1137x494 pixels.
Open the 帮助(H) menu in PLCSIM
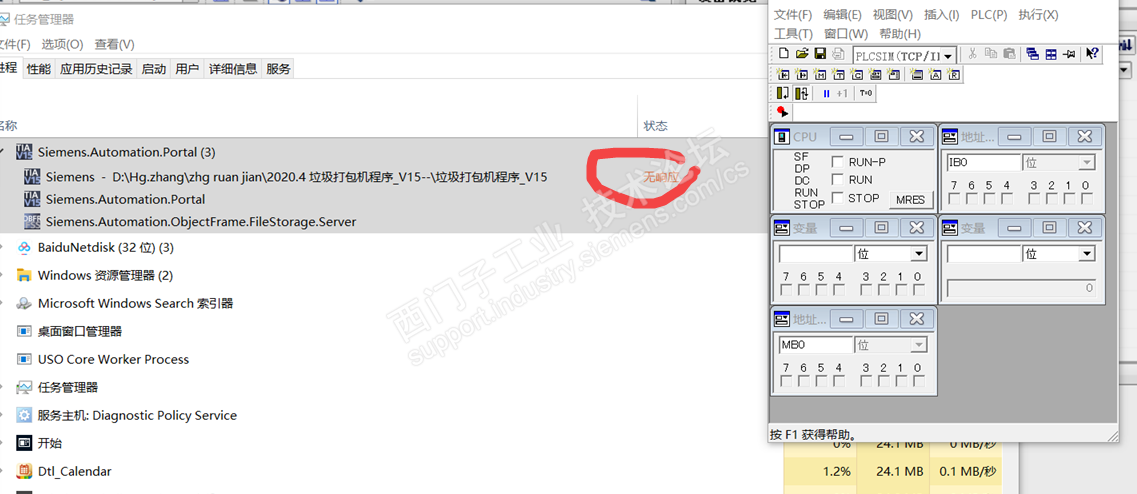pyautogui.click(x=901, y=33)
